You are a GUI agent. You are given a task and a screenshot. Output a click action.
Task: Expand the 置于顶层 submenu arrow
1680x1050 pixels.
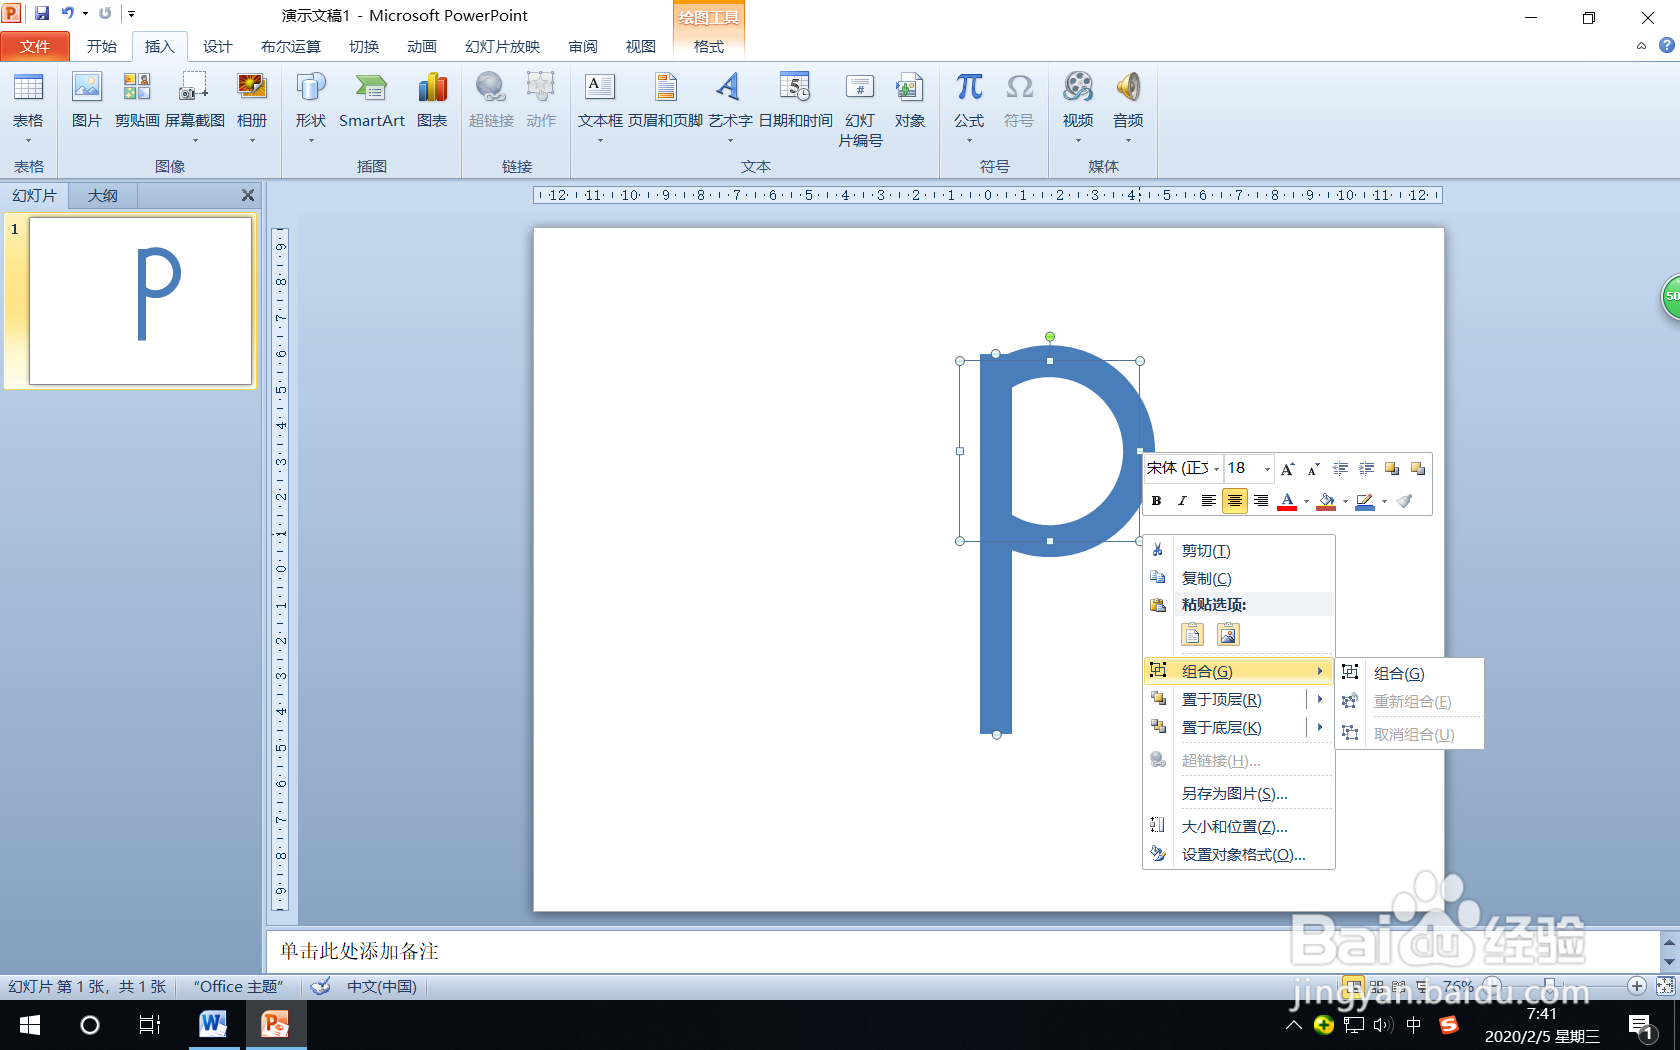[x=1319, y=699]
